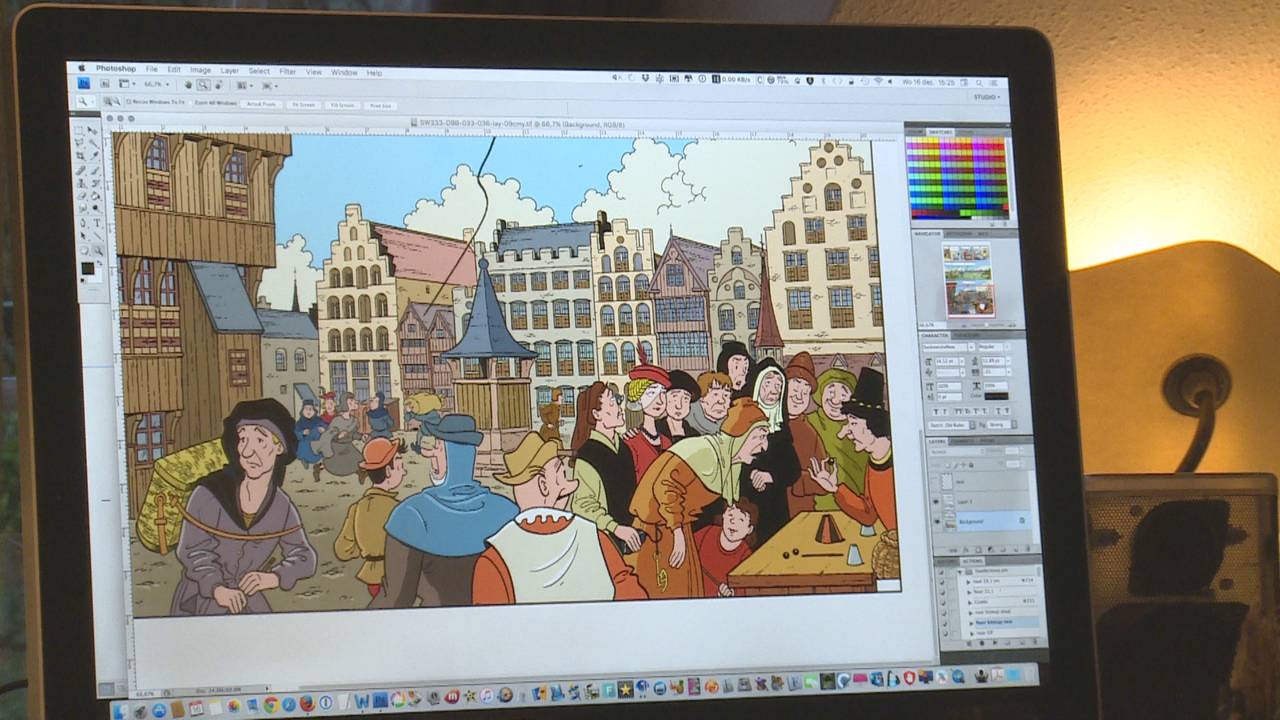1280x720 pixels.
Task: Click the Eyedropper tool
Action: click(94, 157)
